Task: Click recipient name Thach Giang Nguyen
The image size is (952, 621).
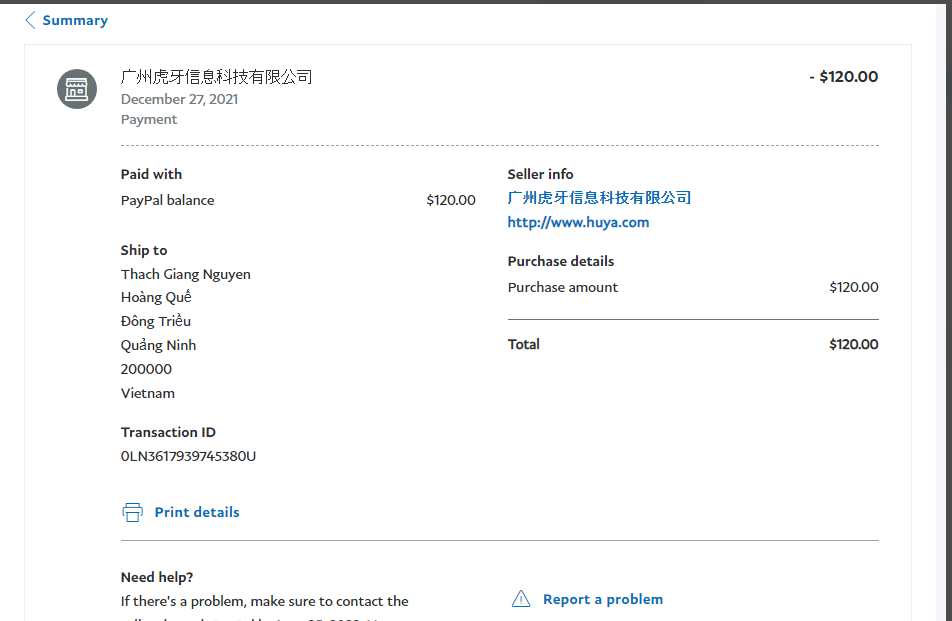Action: click(x=186, y=274)
